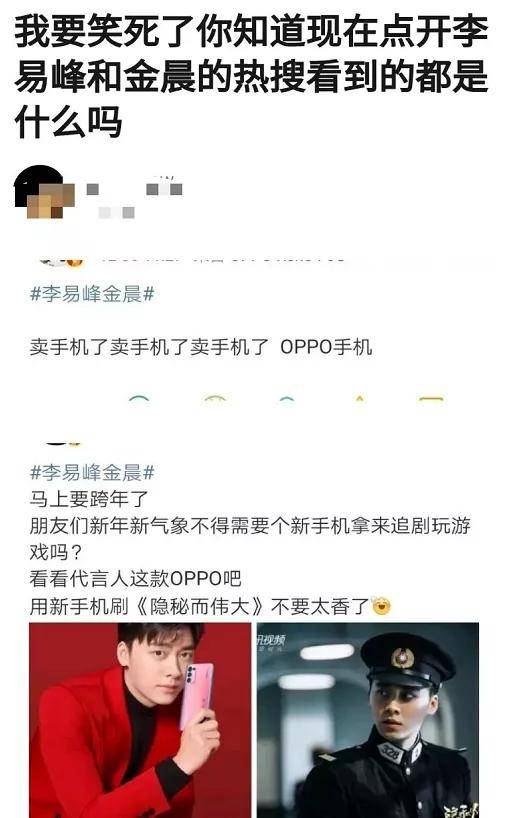508x818 pixels.
Task: Click the 328 collar number badge
Action: (391, 752)
